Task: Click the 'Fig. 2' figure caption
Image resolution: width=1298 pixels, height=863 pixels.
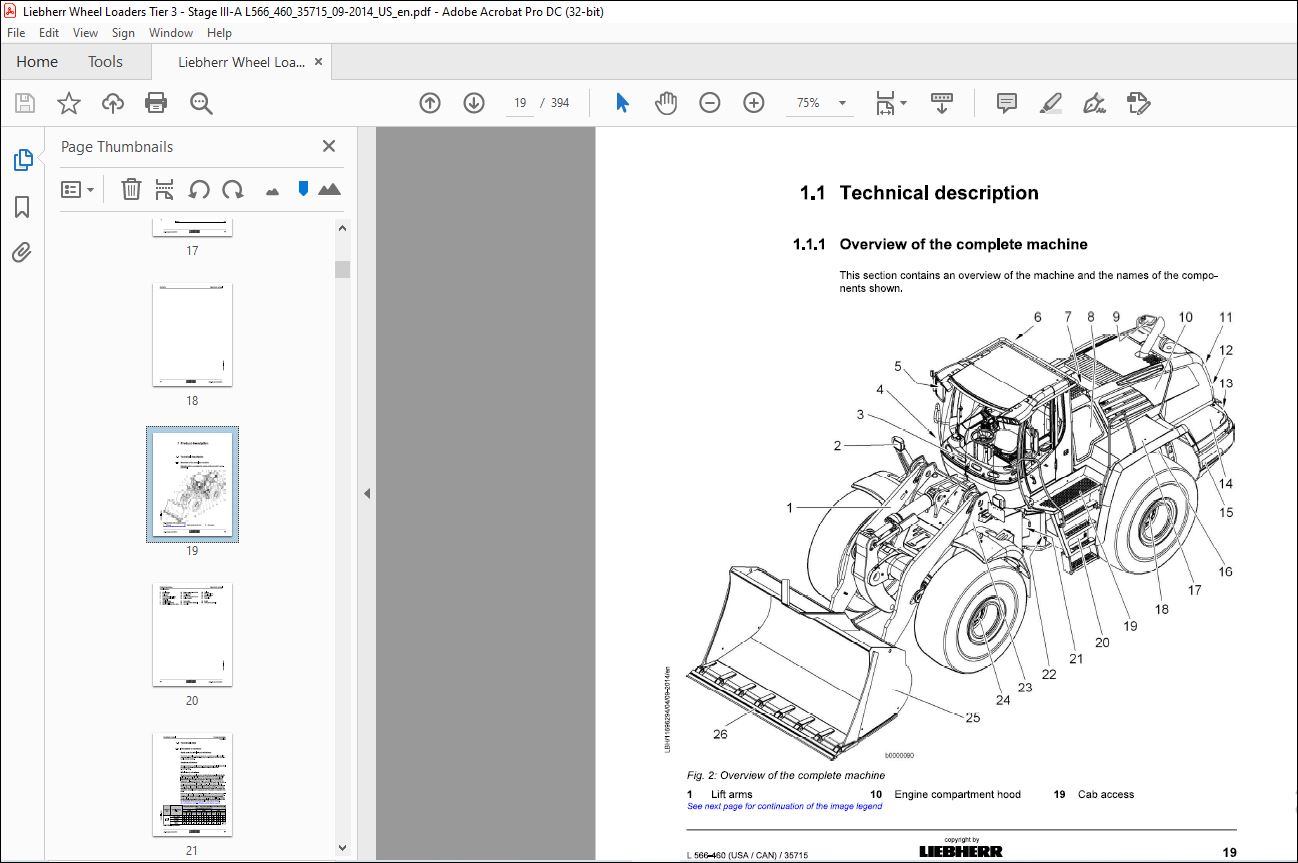Action: point(785,775)
